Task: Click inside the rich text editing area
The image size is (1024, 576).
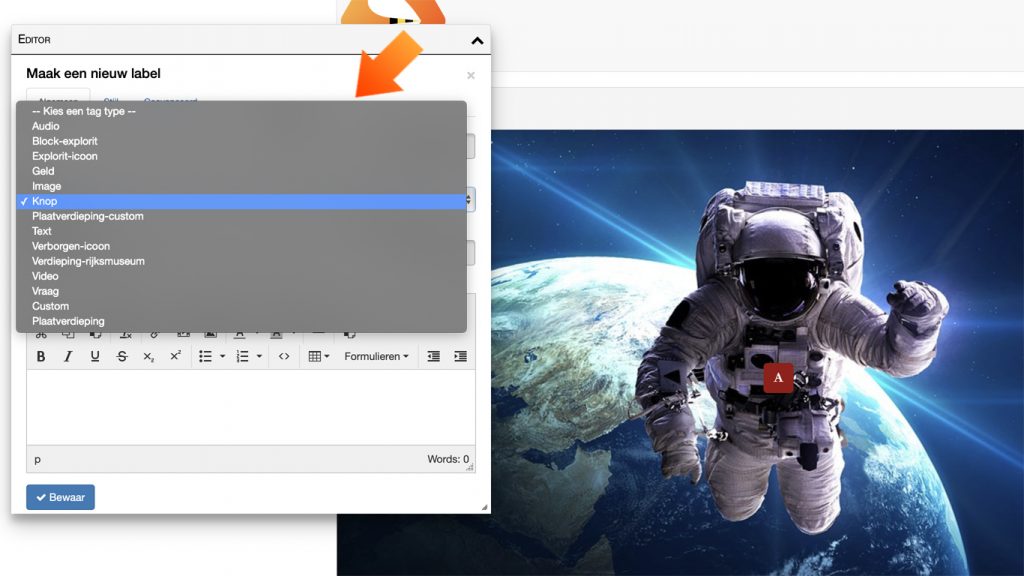Action: [251, 408]
